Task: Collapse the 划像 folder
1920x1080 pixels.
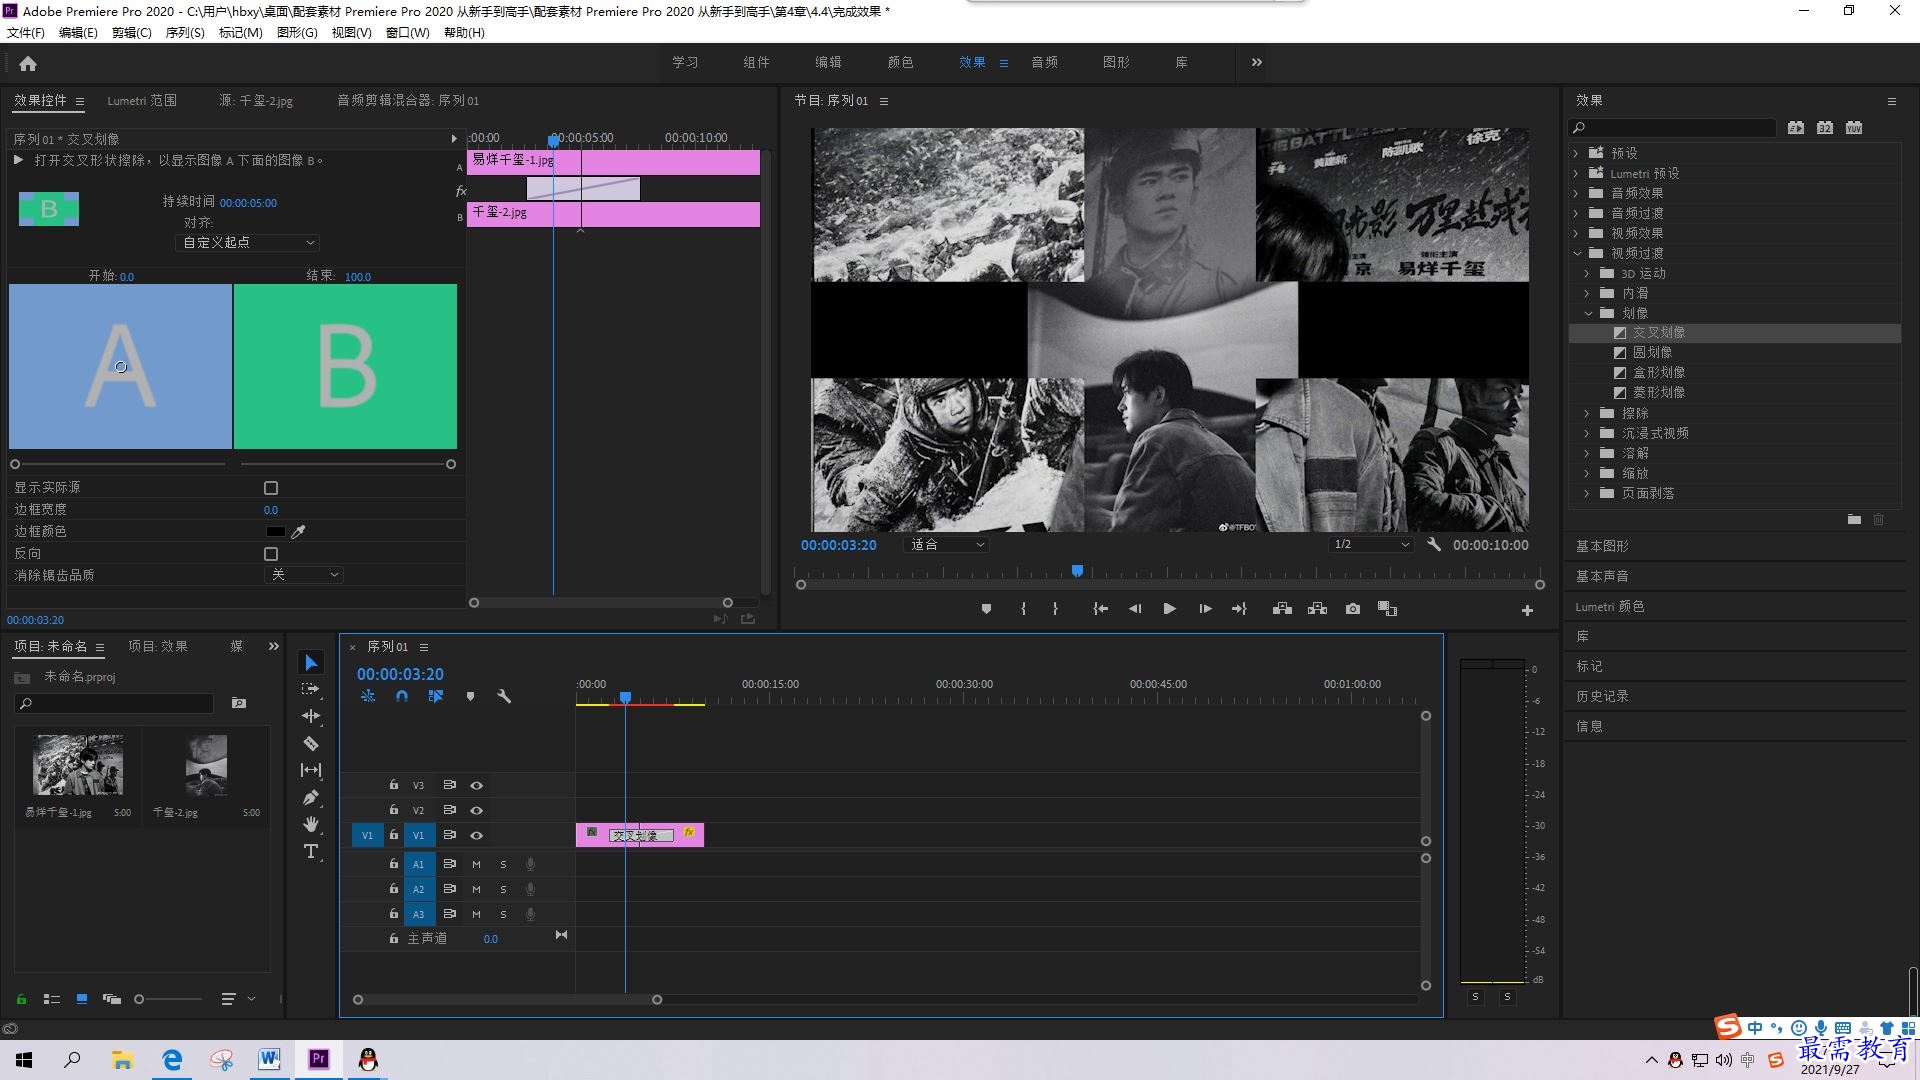Action: [1588, 314]
